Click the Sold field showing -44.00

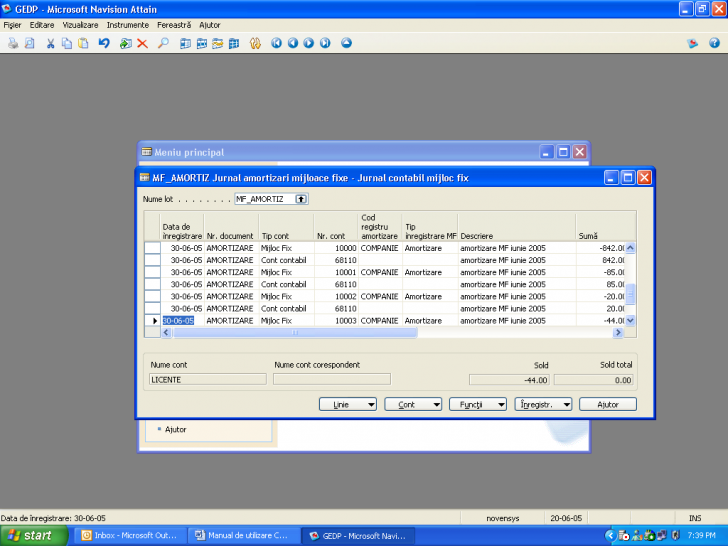(509, 380)
